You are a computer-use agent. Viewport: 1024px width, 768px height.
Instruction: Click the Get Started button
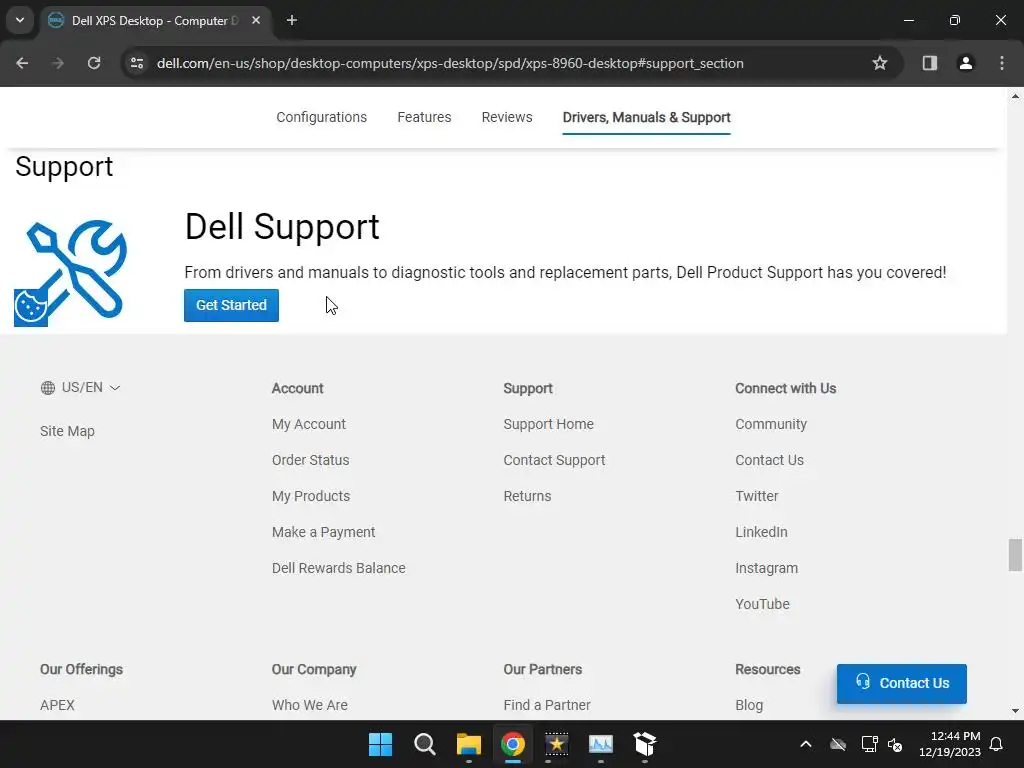[231, 306]
